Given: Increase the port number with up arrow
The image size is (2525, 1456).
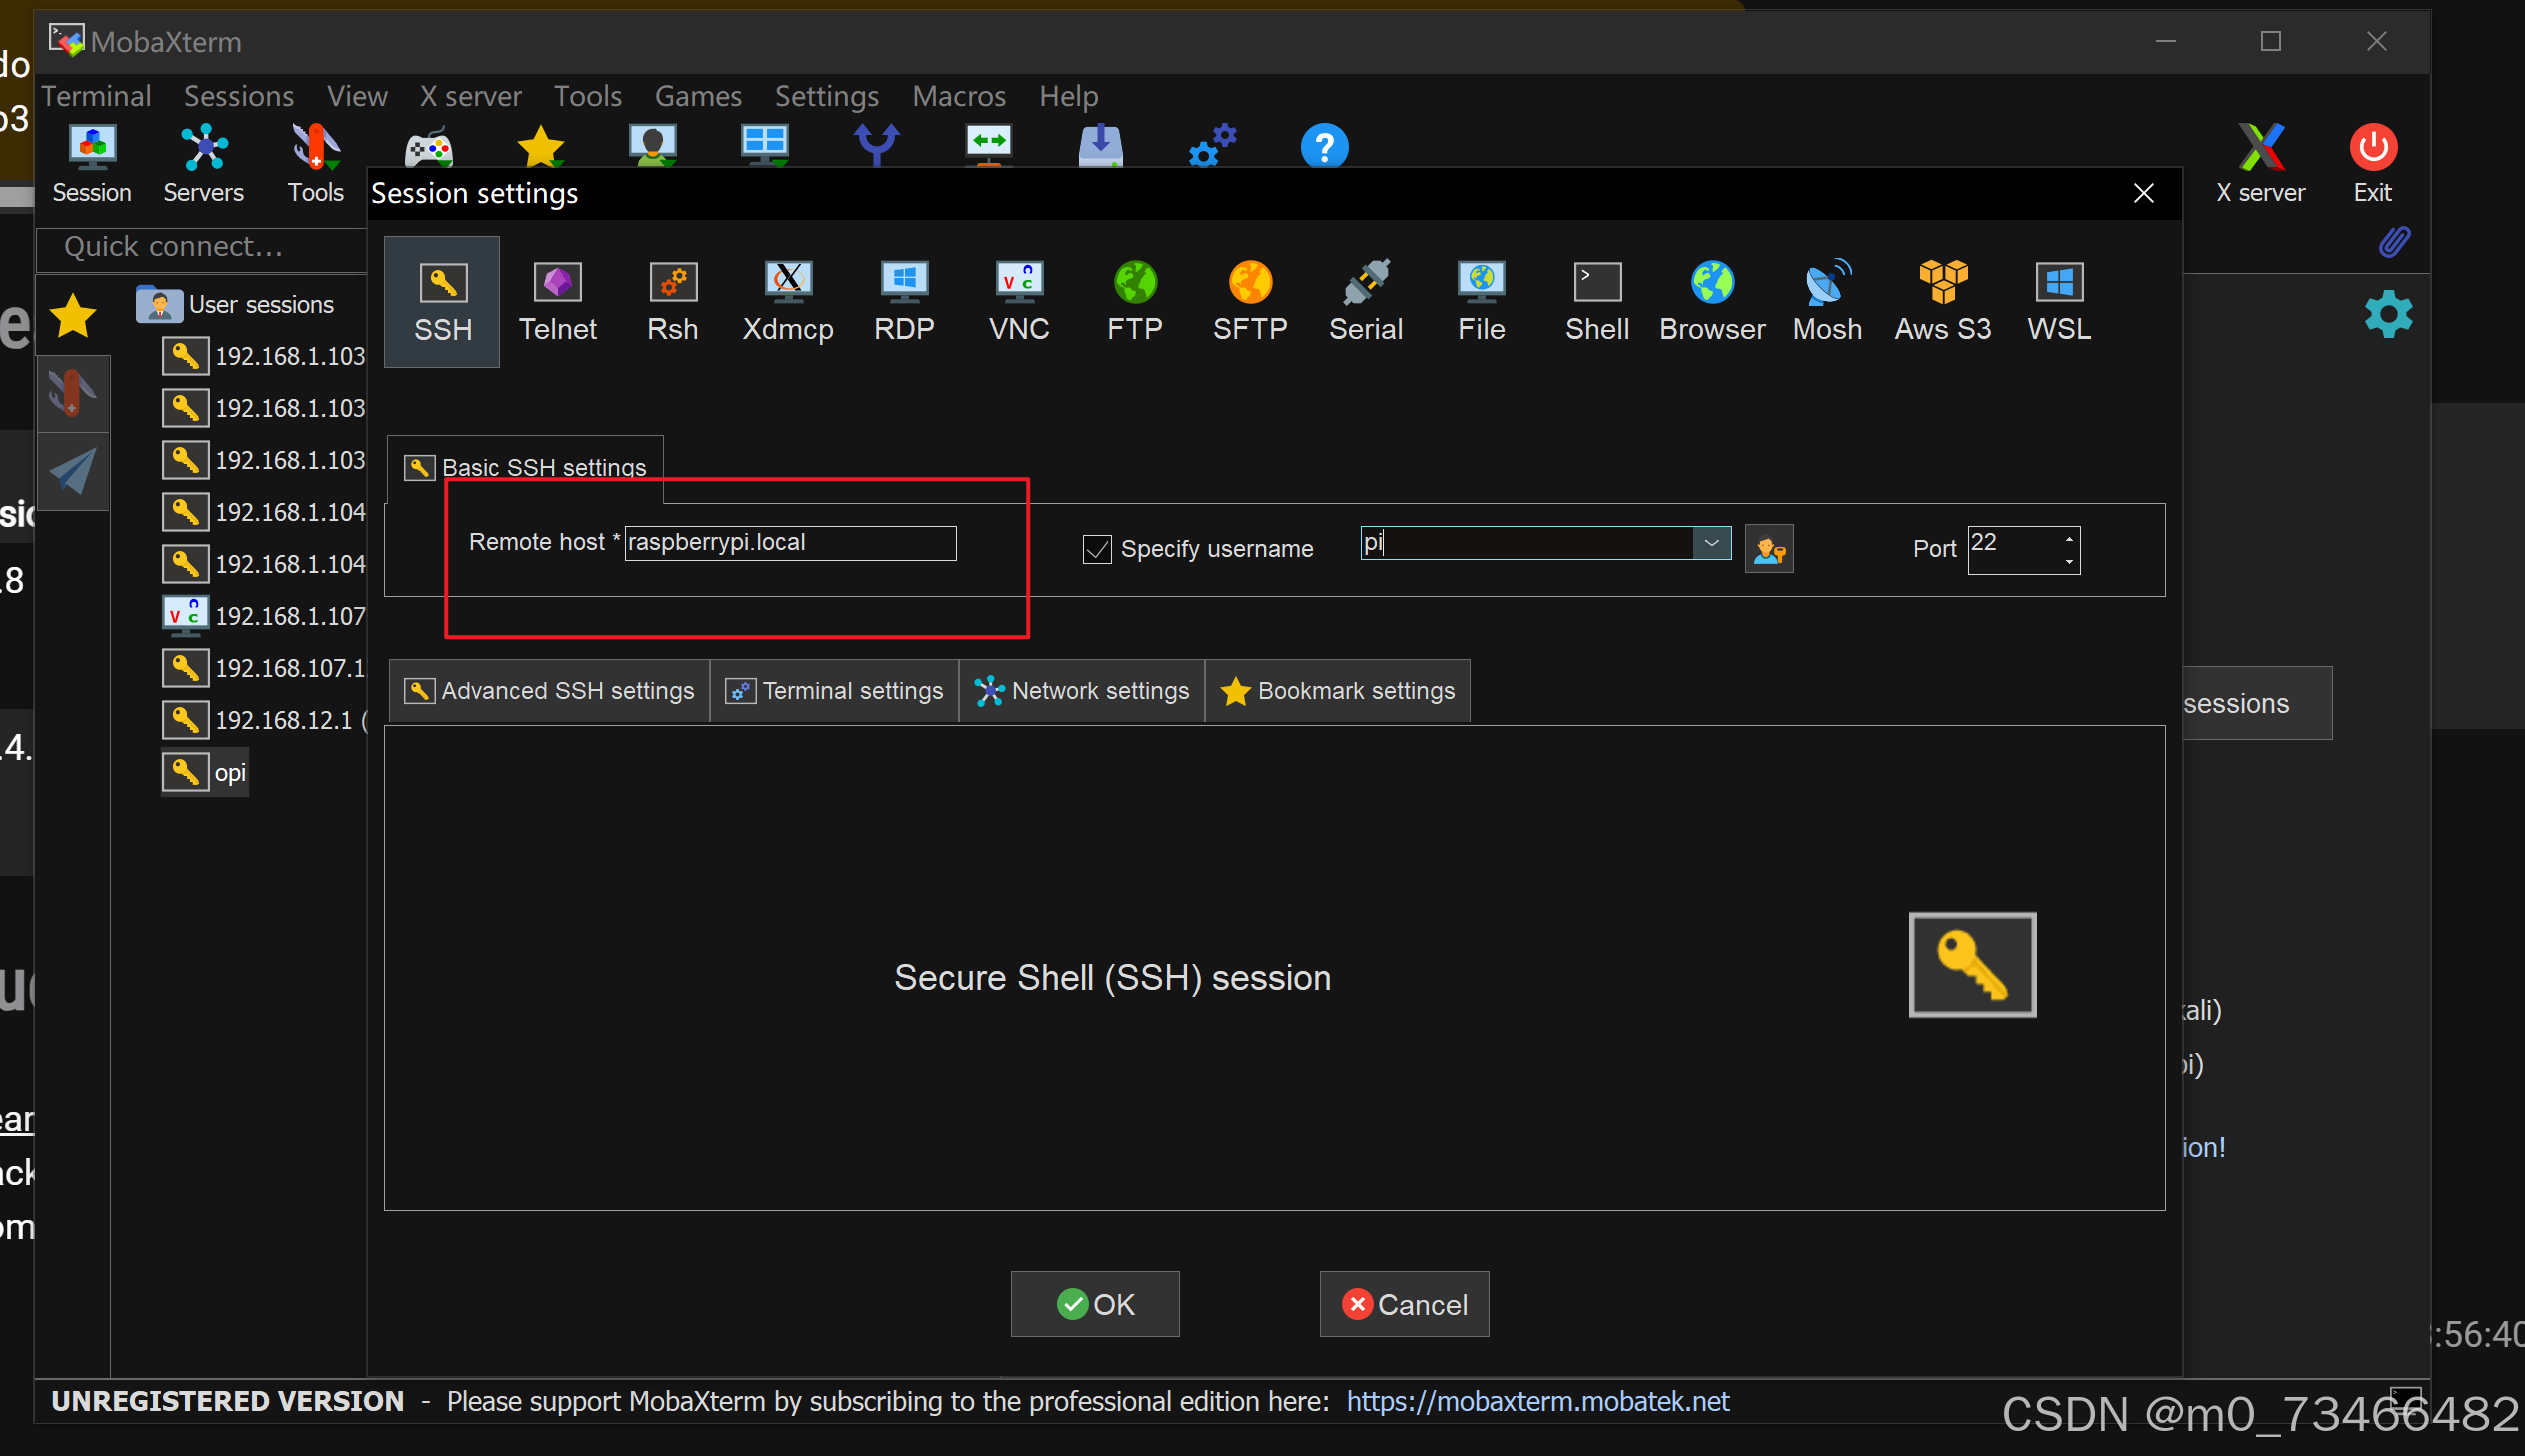Looking at the screenshot, I should (x=2068, y=539).
